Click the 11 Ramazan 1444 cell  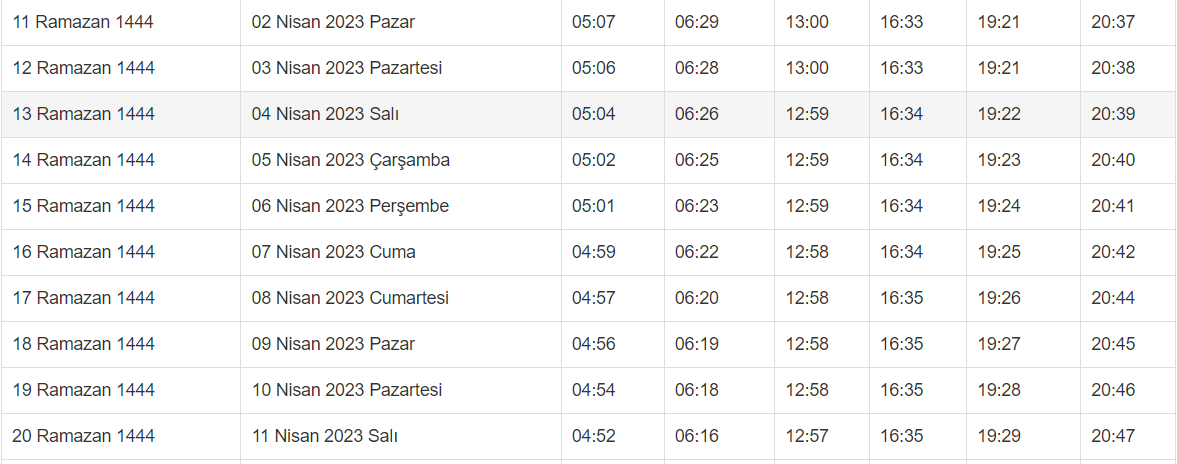(83, 22)
